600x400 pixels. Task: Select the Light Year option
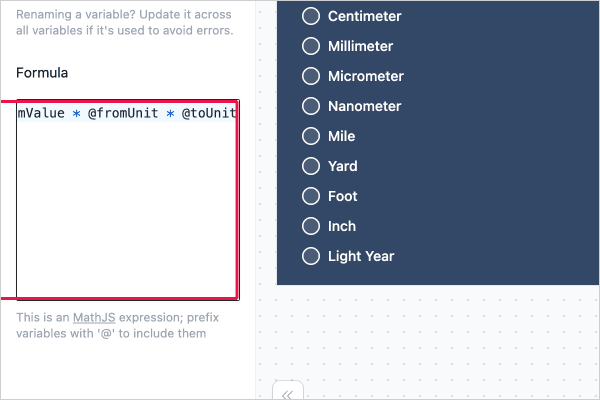[x=311, y=256]
